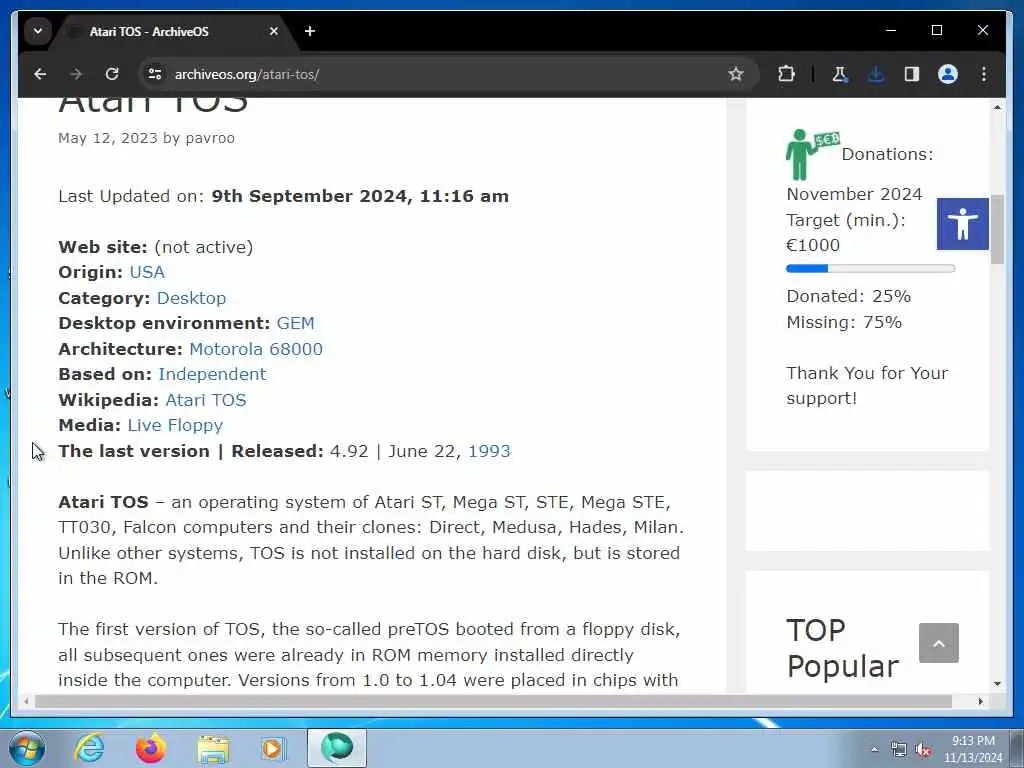Open Chrome Labs flask icon
Viewport: 1024px width, 768px height.
tap(840, 74)
